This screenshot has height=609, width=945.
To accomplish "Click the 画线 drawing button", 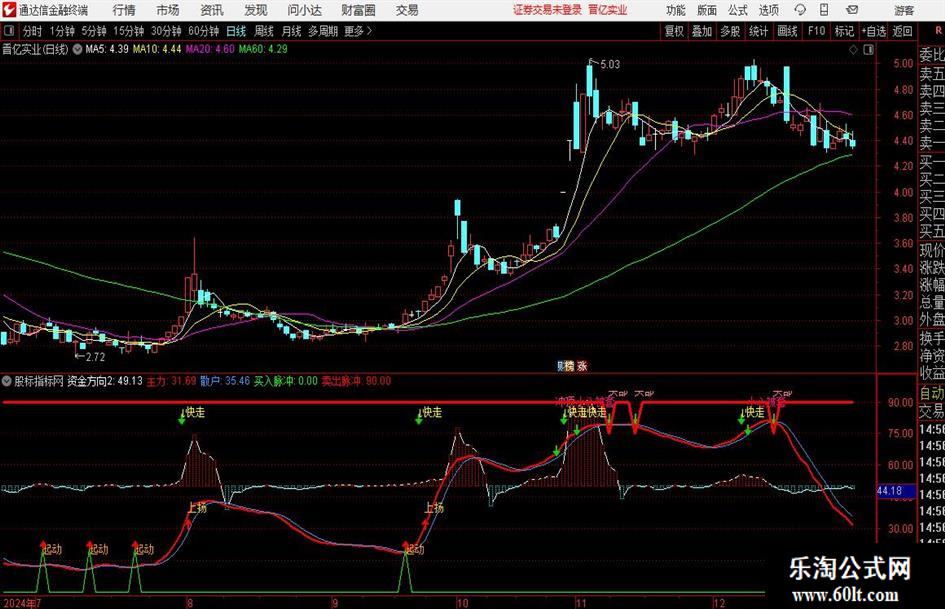I will 787,31.
